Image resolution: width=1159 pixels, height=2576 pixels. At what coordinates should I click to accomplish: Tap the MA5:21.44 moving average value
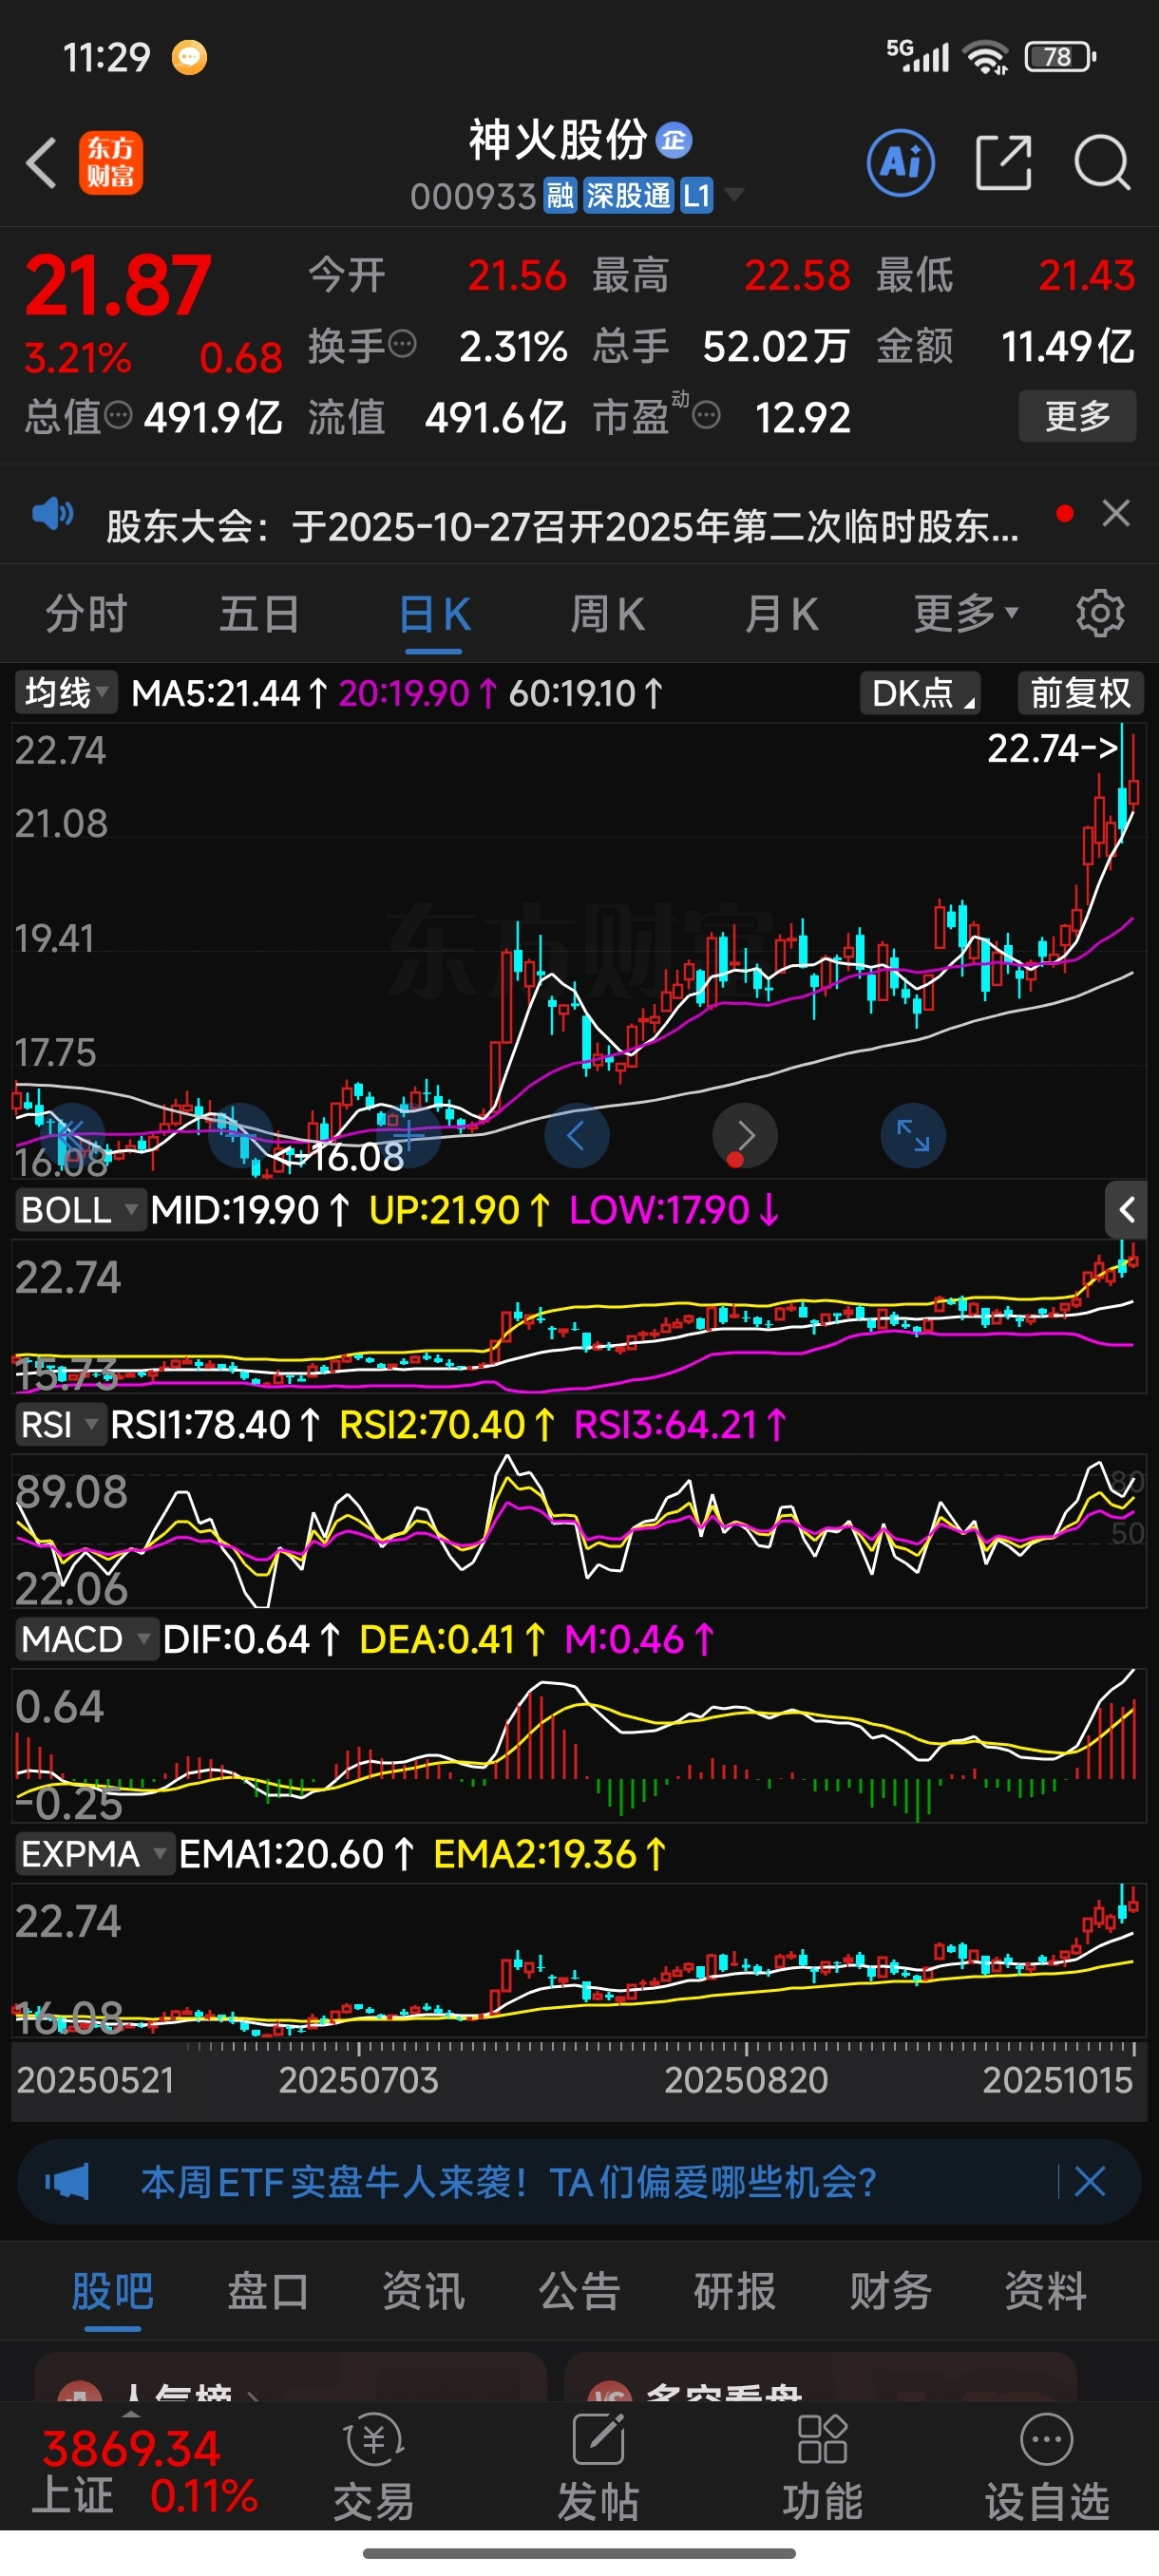click(229, 693)
